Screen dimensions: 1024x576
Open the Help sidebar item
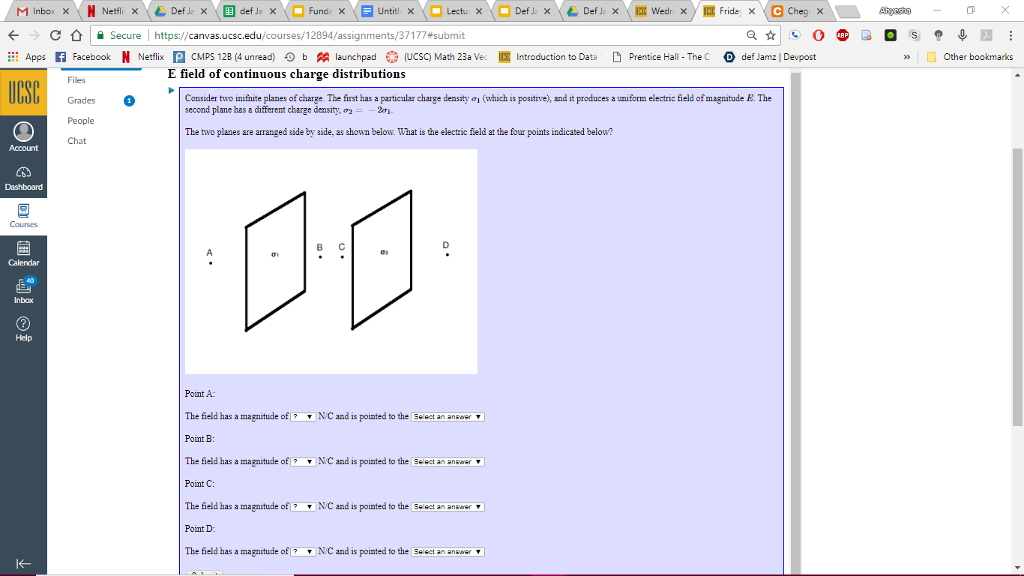click(24, 328)
